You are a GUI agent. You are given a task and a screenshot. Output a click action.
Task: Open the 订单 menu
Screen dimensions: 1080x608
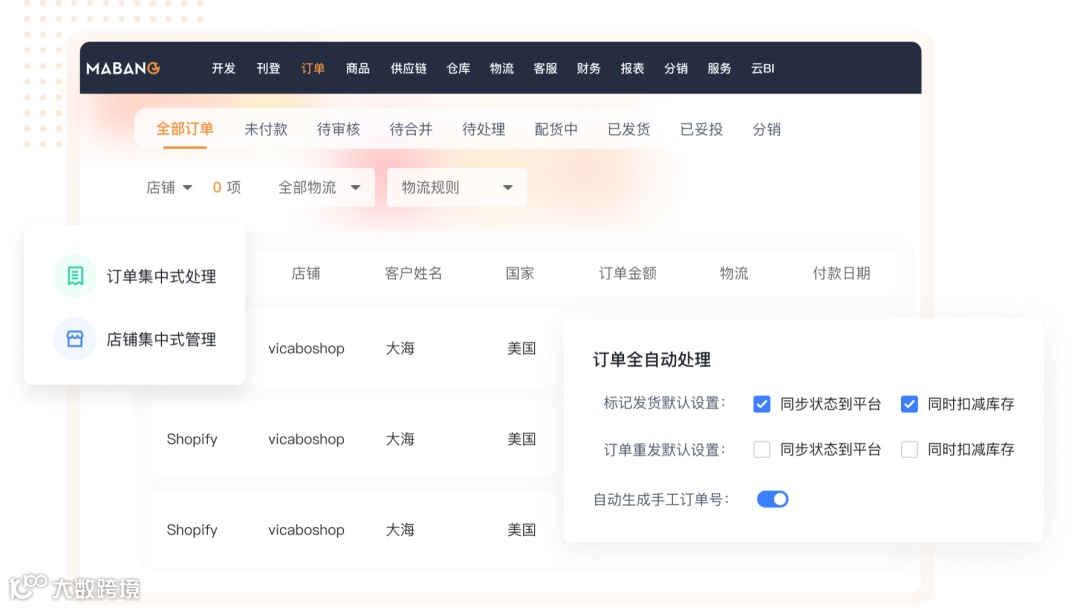(x=313, y=68)
